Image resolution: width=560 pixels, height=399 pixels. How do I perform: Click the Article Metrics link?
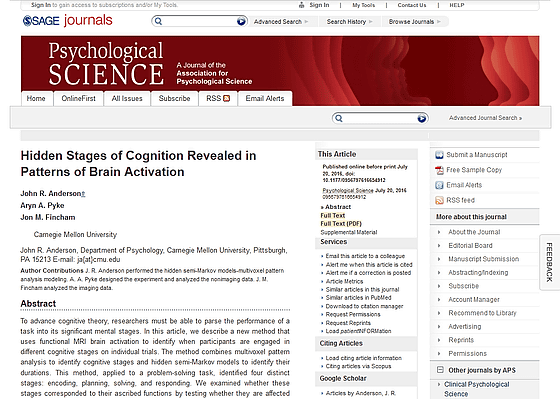coord(344,281)
